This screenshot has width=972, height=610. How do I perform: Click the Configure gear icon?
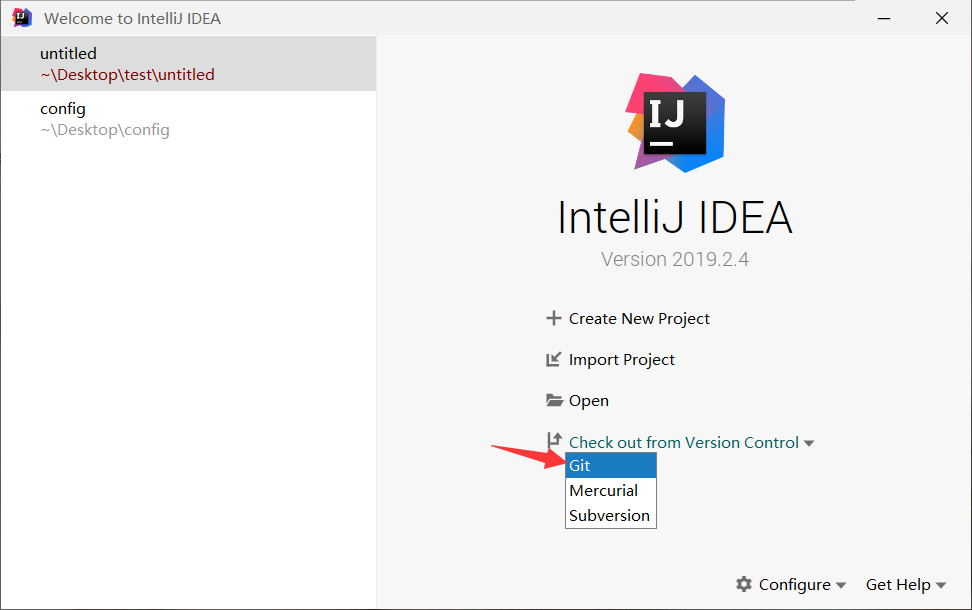[744, 584]
